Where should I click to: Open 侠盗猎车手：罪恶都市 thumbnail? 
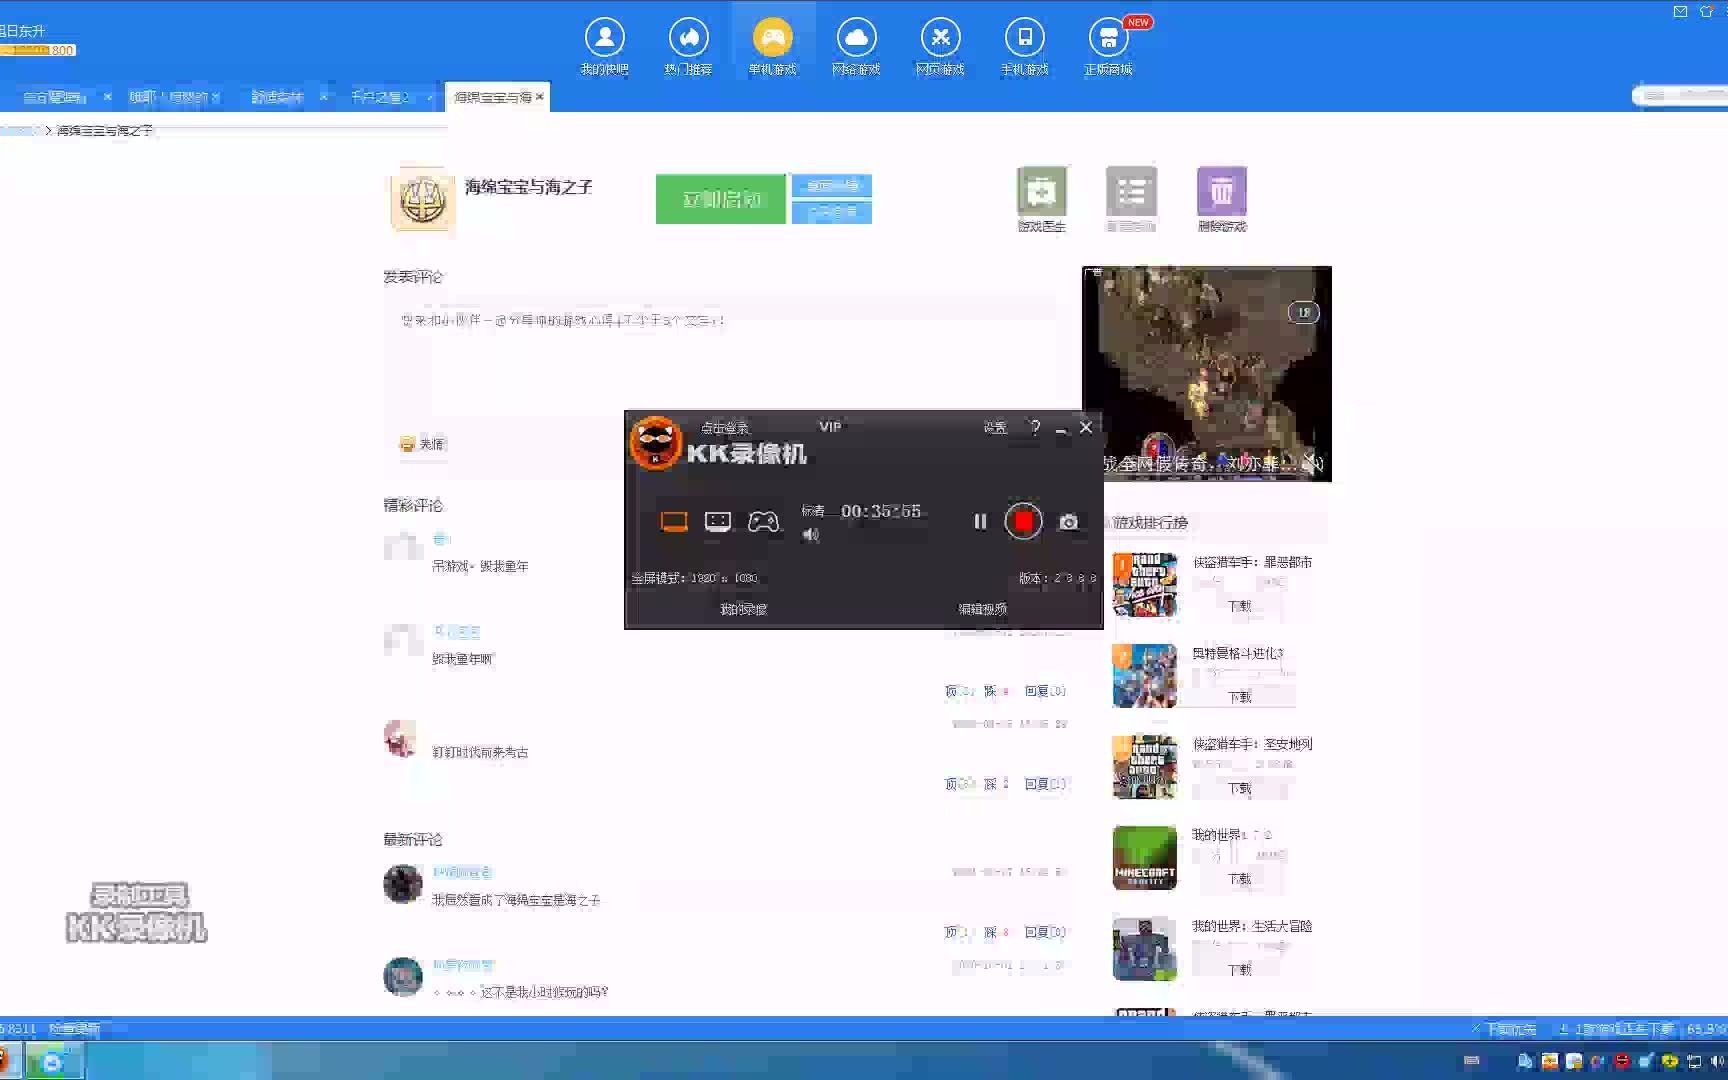(x=1145, y=585)
